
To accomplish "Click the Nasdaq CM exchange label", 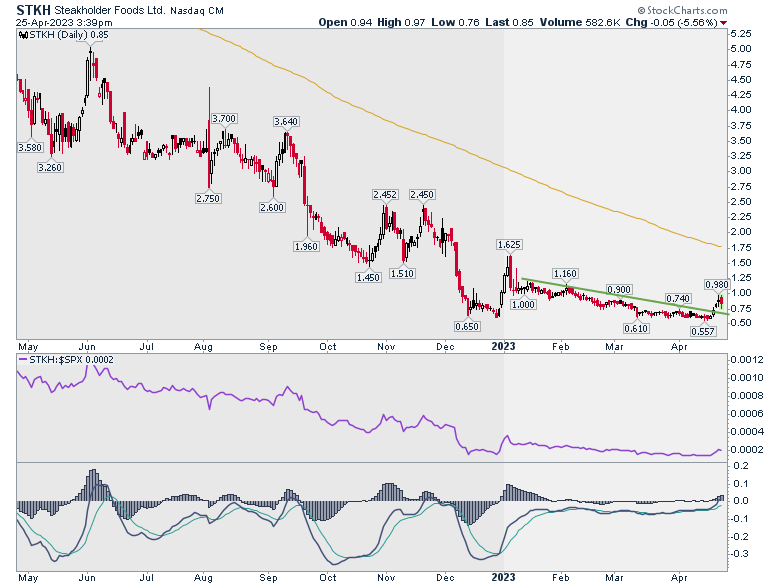I will [x=197, y=11].
